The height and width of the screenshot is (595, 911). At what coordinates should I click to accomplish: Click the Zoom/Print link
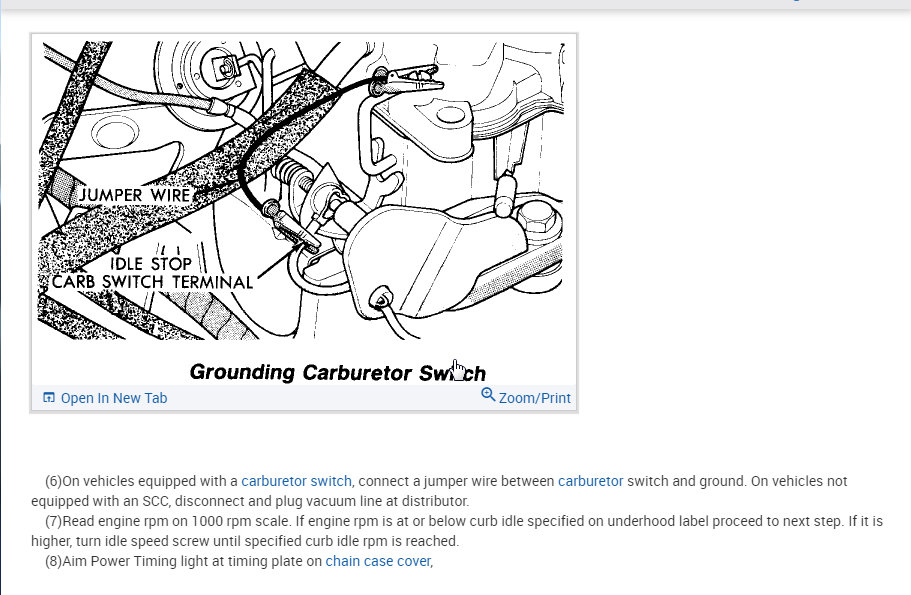(x=535, y=398)
